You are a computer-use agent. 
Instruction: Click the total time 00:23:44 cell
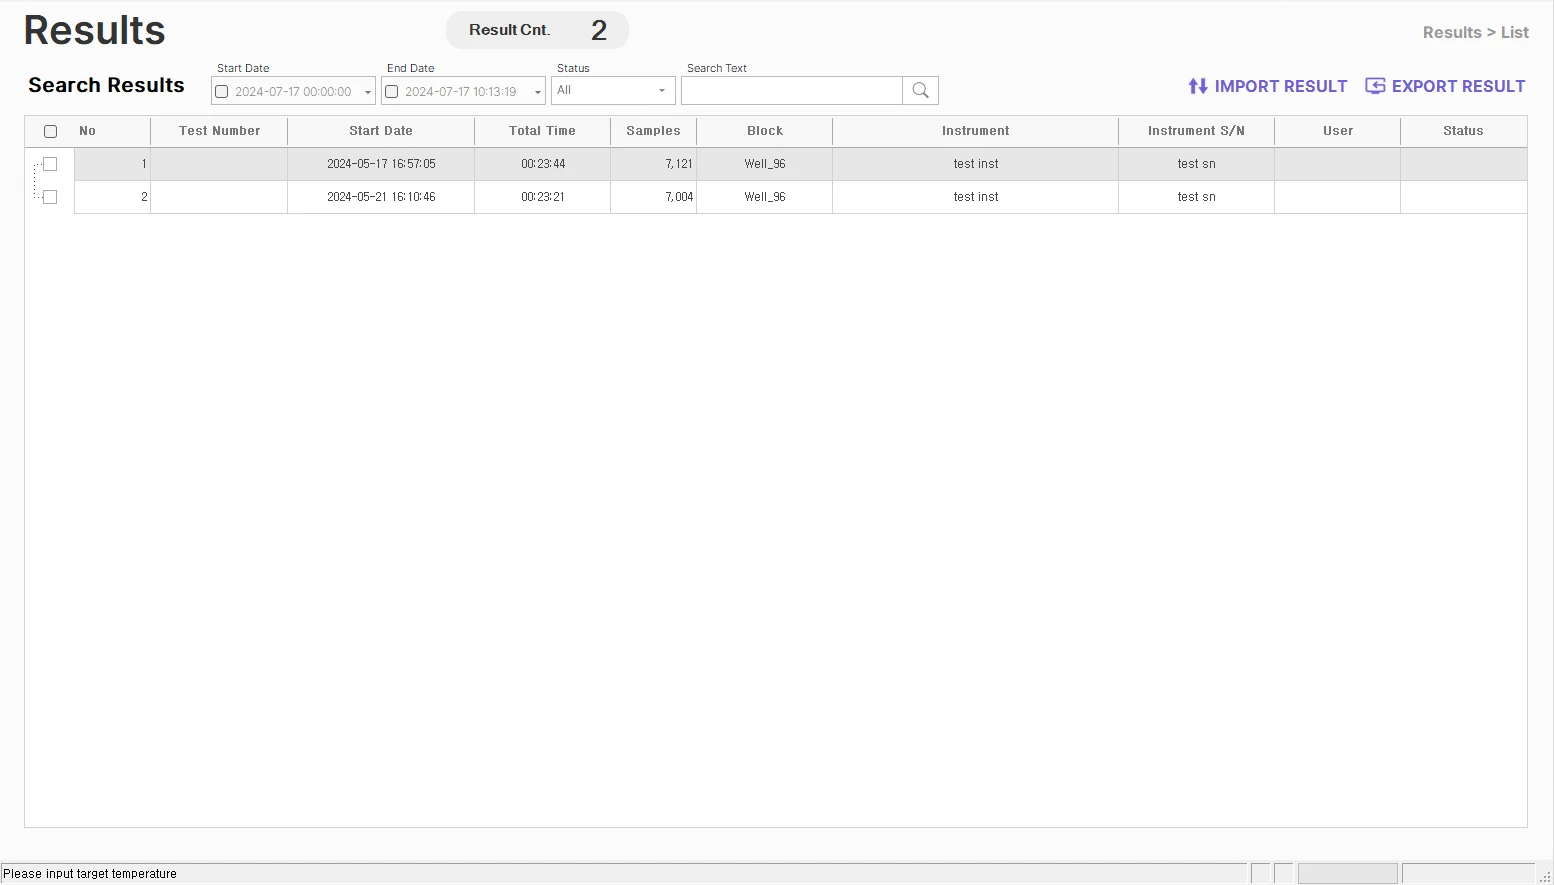click(543, 164)
